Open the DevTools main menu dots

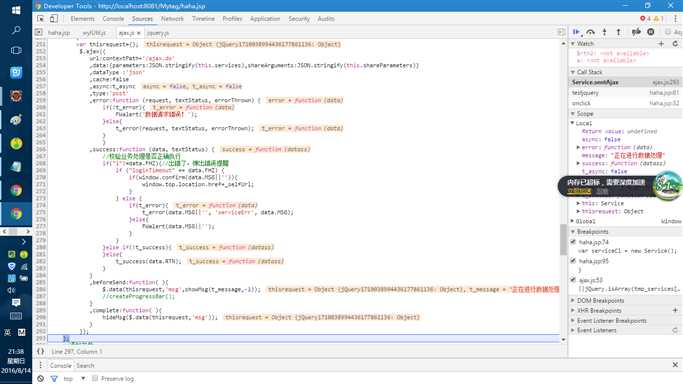pos(676,19)
